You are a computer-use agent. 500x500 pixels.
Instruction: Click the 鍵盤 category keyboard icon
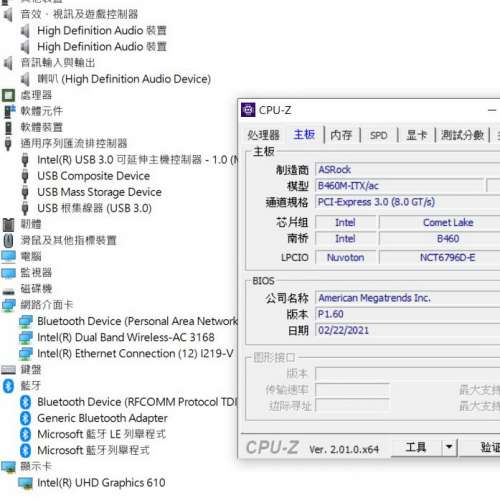point(8,370)
